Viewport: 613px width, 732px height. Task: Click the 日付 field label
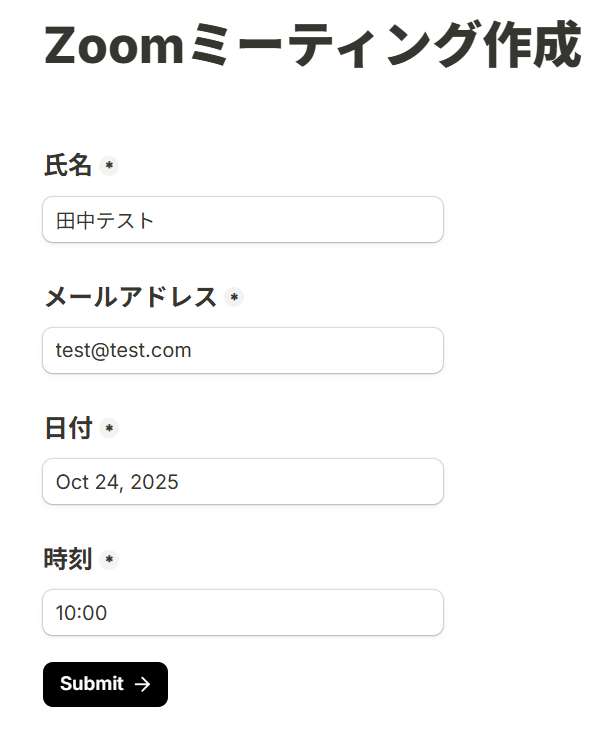click(x=68, y=429)
